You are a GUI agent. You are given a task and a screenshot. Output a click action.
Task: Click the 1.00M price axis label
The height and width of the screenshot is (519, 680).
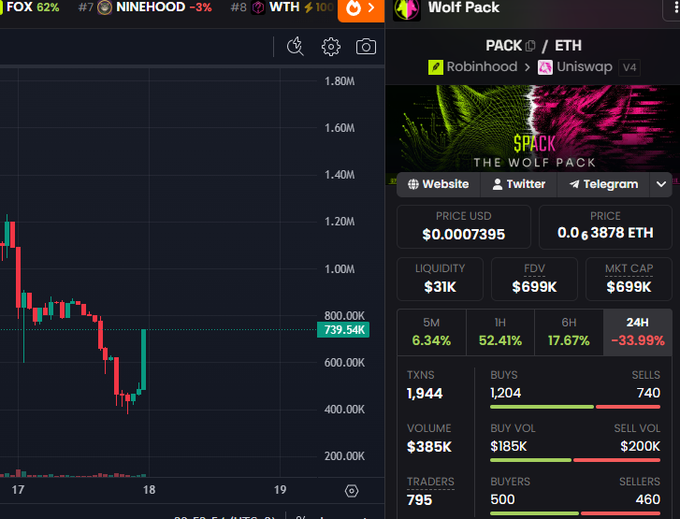point(340,269)
